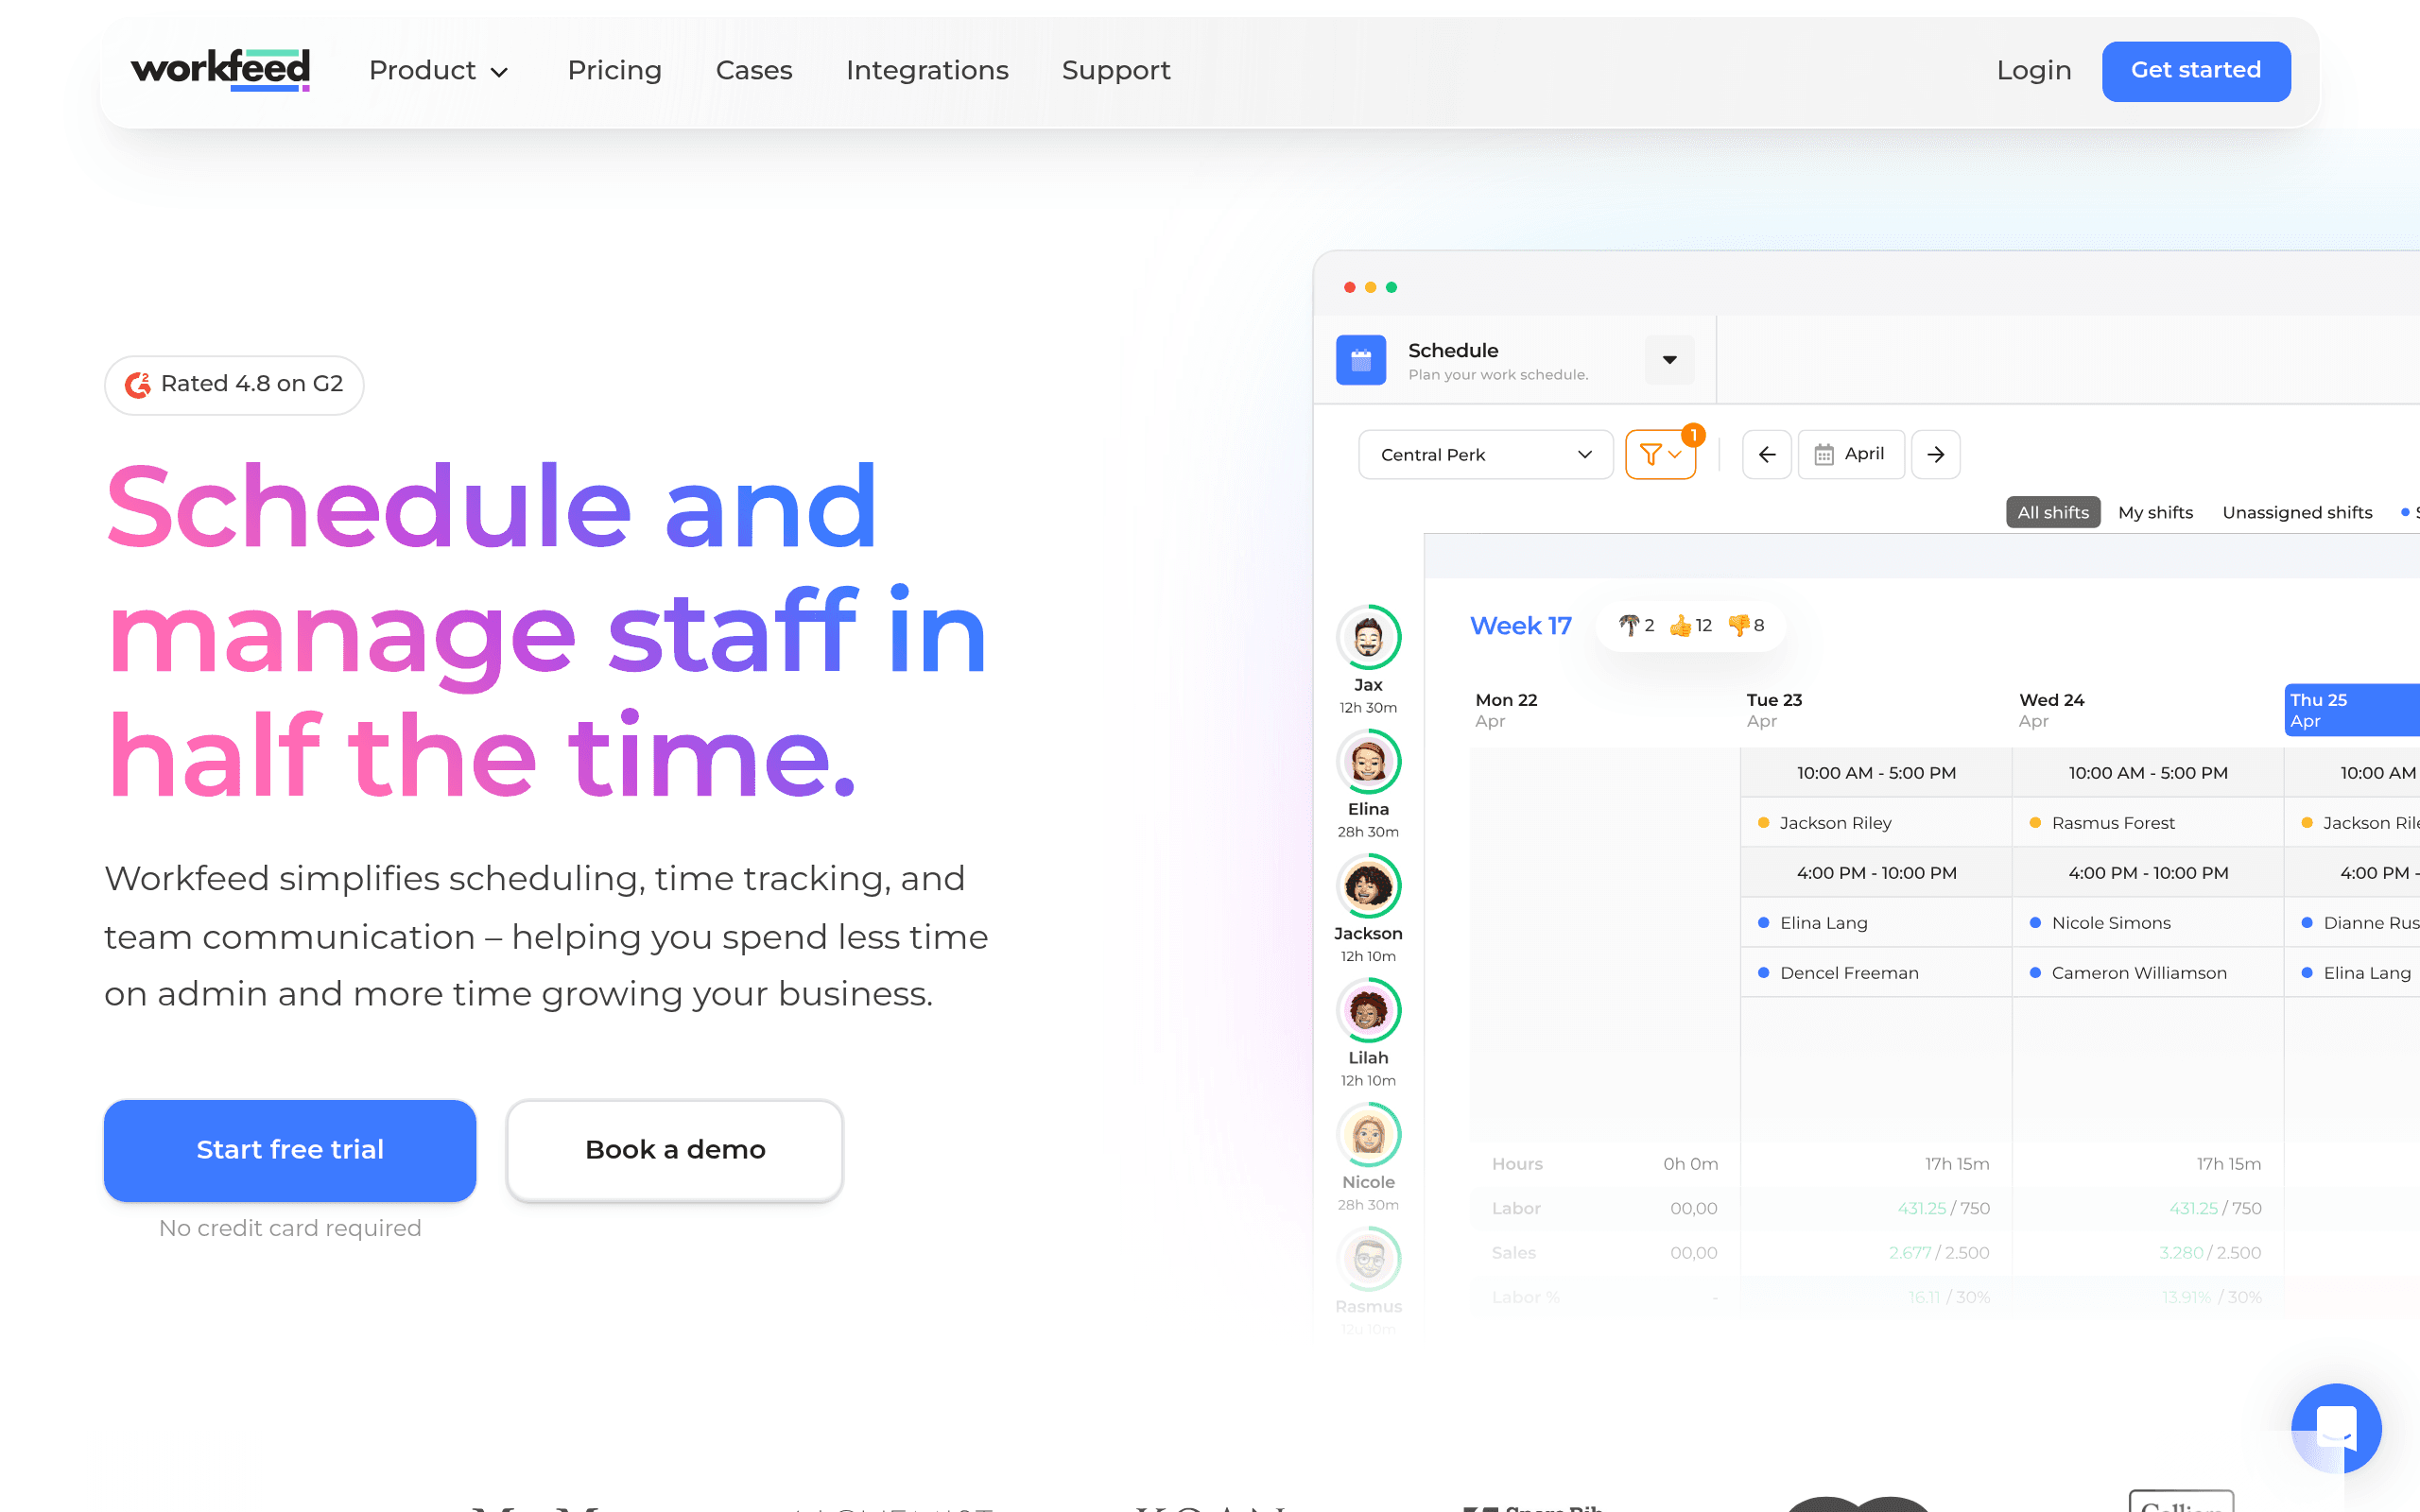
Task: Switch to Unassigned shifts filter
Action: [2297, 512]
